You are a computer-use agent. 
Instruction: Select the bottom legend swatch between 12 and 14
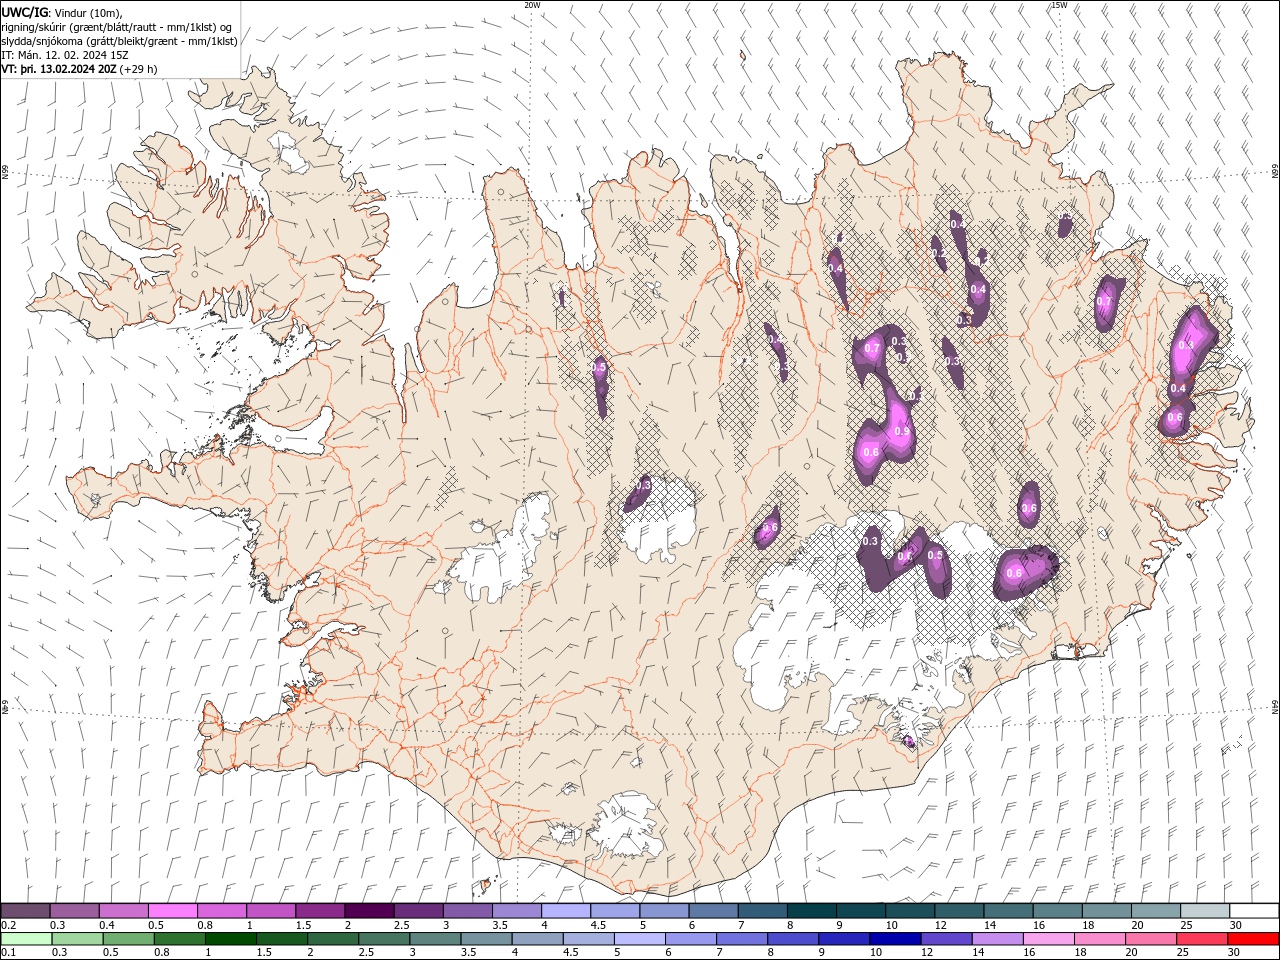(x=945, y=939)
